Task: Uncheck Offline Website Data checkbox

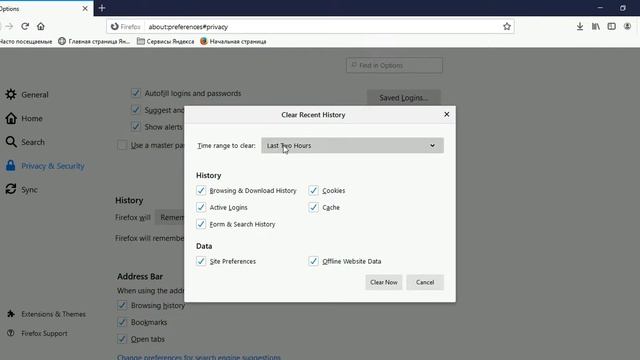Action: click(x=313, y=261)
